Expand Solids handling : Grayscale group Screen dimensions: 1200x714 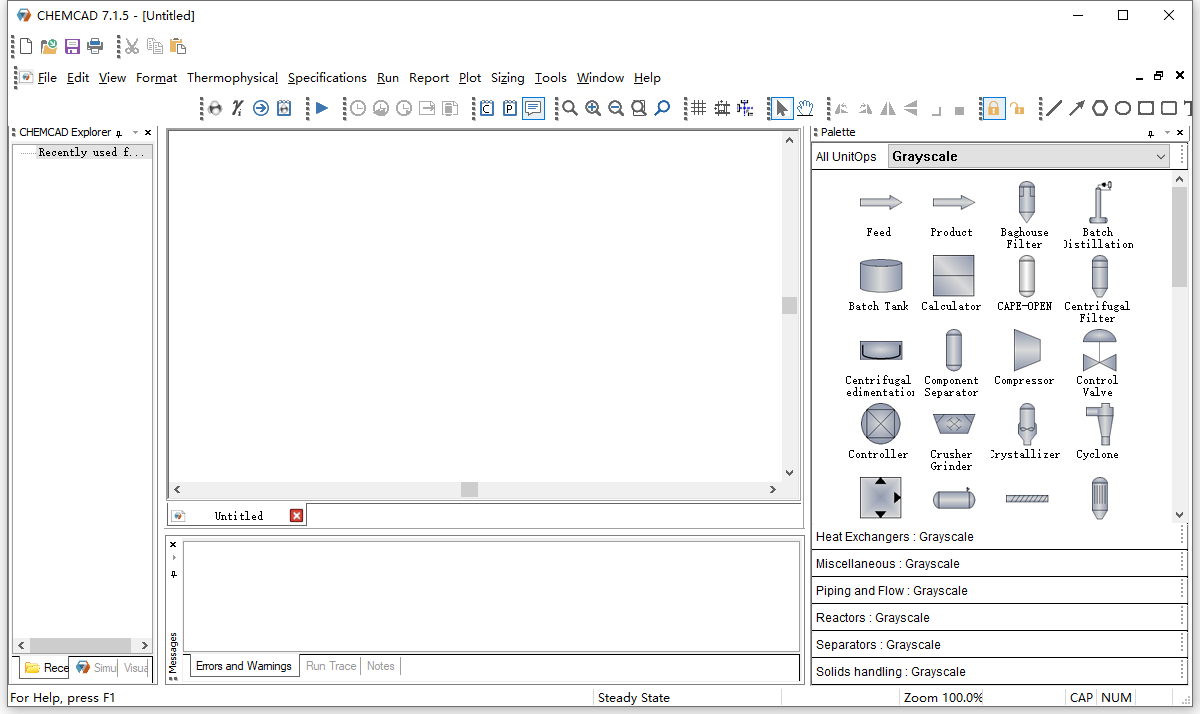coord(998,672)
